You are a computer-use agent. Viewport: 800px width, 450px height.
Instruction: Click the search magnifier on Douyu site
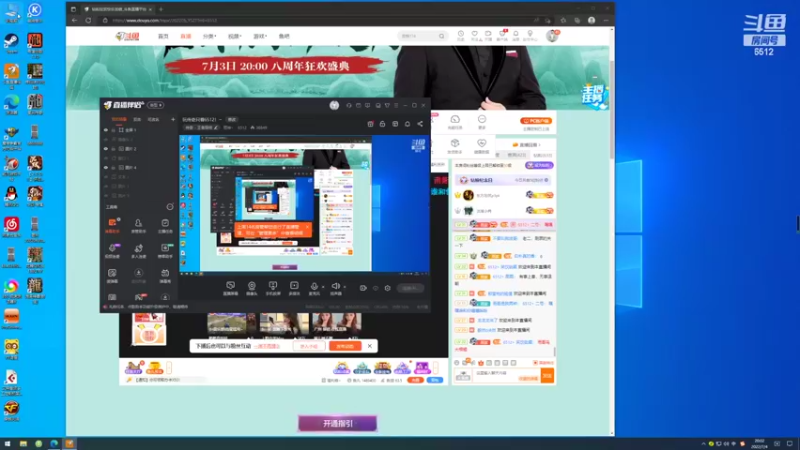[x=441, y=36]
